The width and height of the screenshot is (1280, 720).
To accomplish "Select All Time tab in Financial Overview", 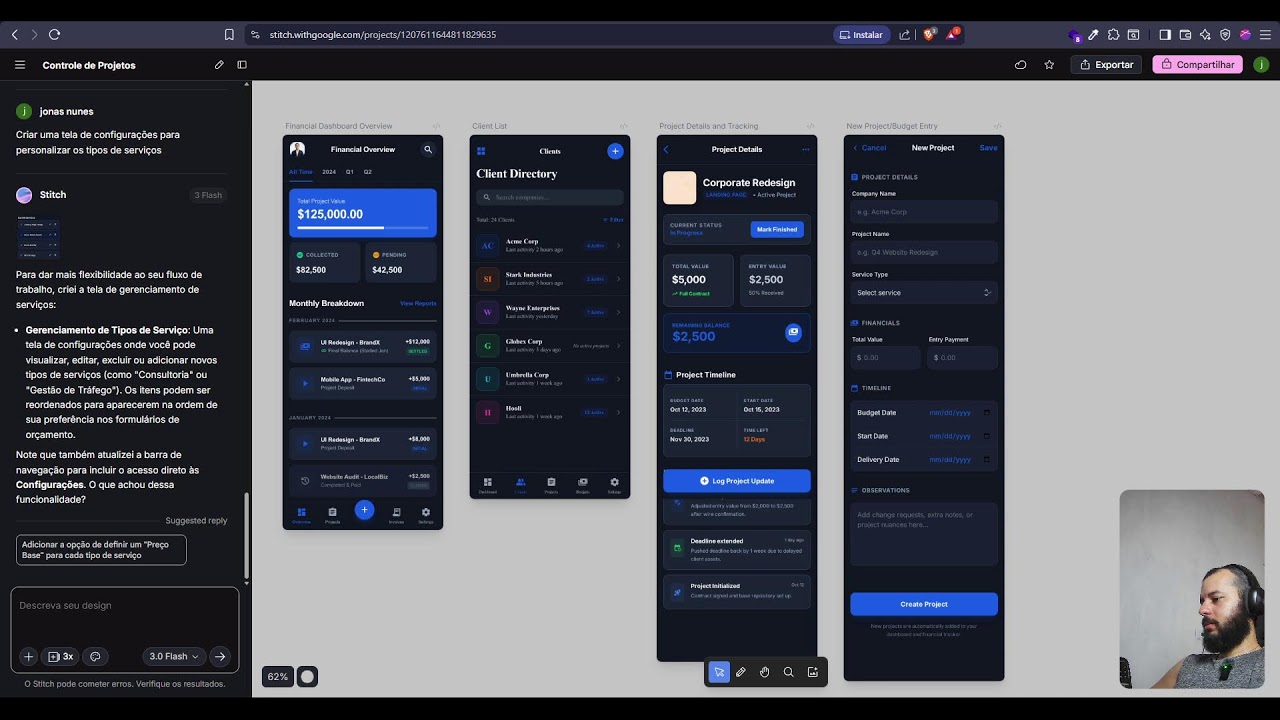I will [301, 172].
